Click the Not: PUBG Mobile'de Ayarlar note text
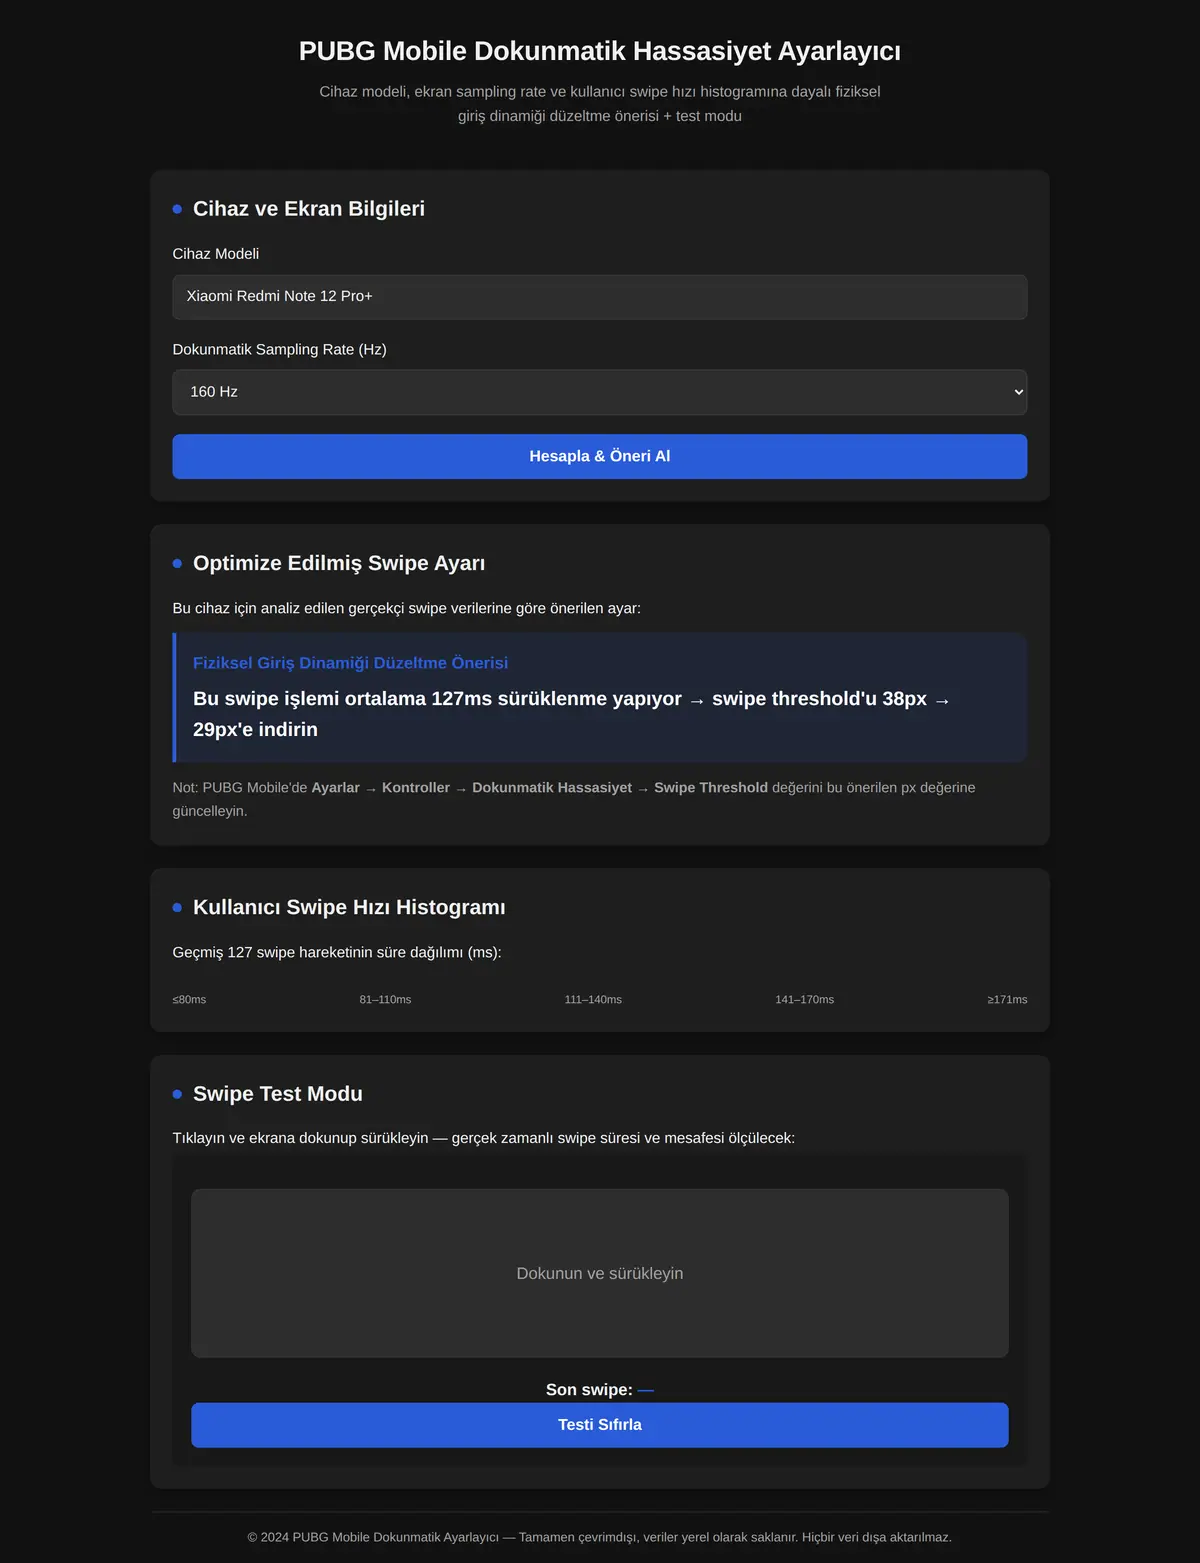 coord(573,799)
